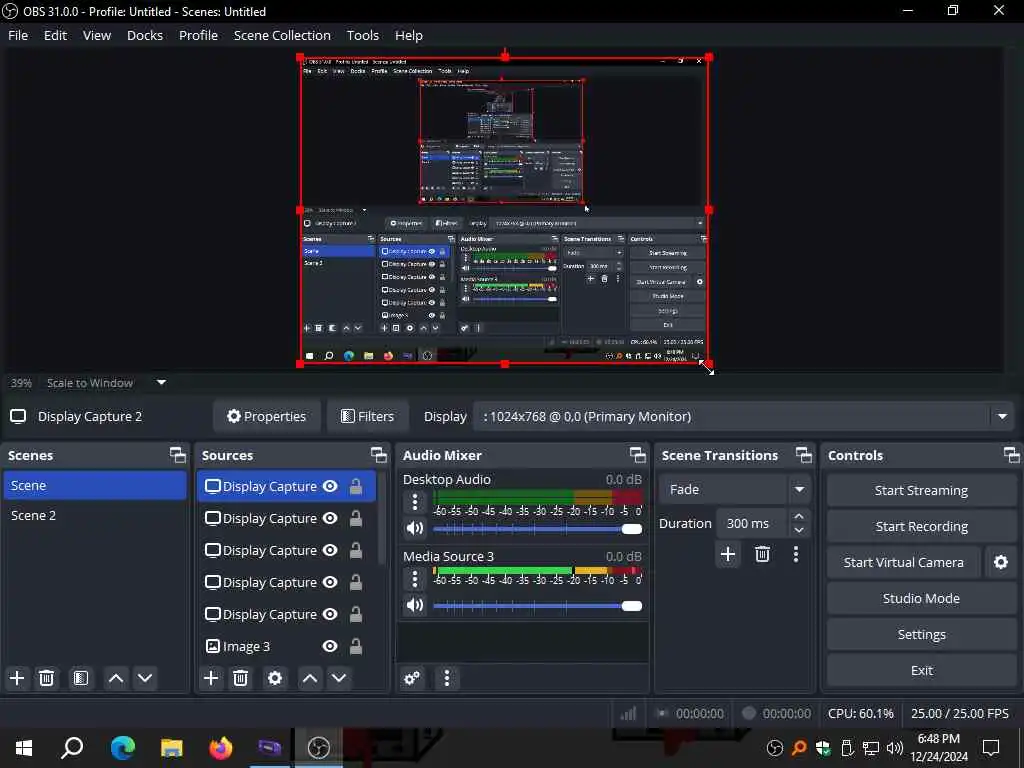Hide the Image 3 source via eye icon
The image size is (1024, 768).
(330, 647)
